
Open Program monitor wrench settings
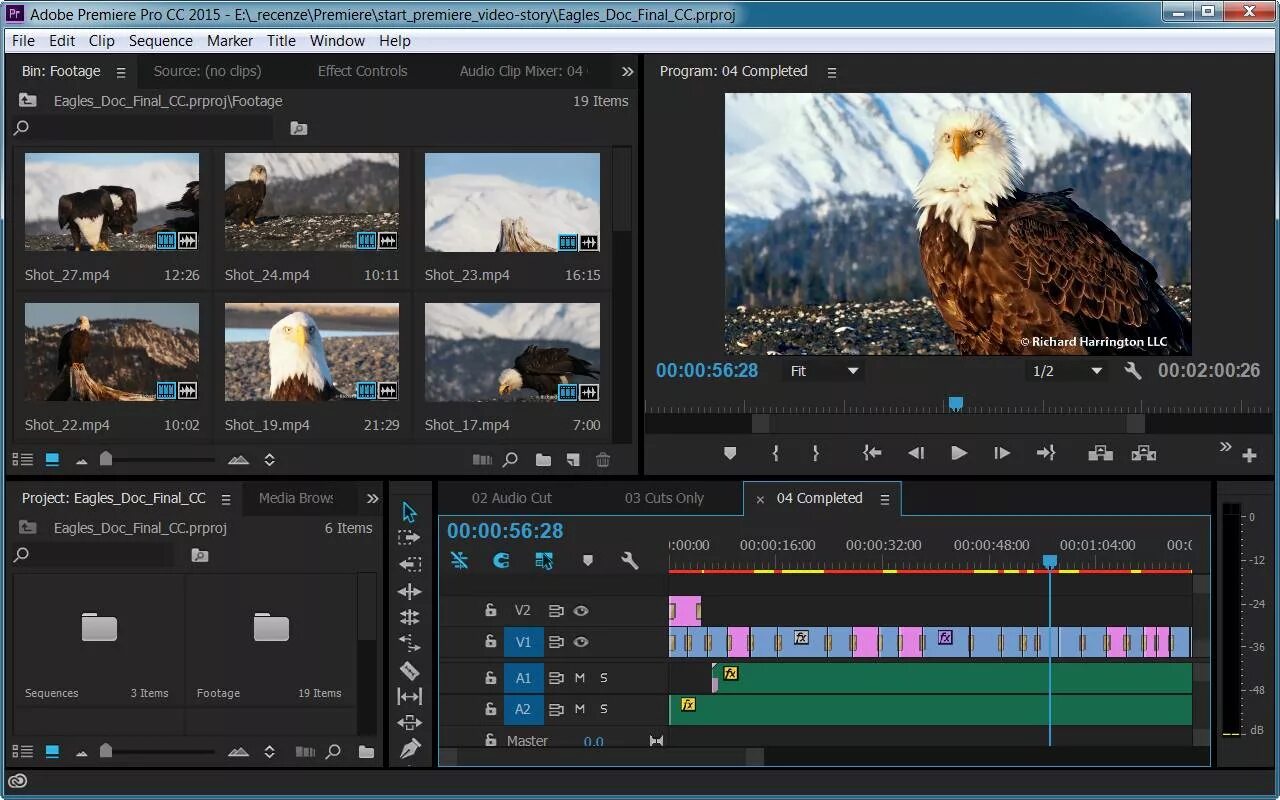[x=1133, y=371]
